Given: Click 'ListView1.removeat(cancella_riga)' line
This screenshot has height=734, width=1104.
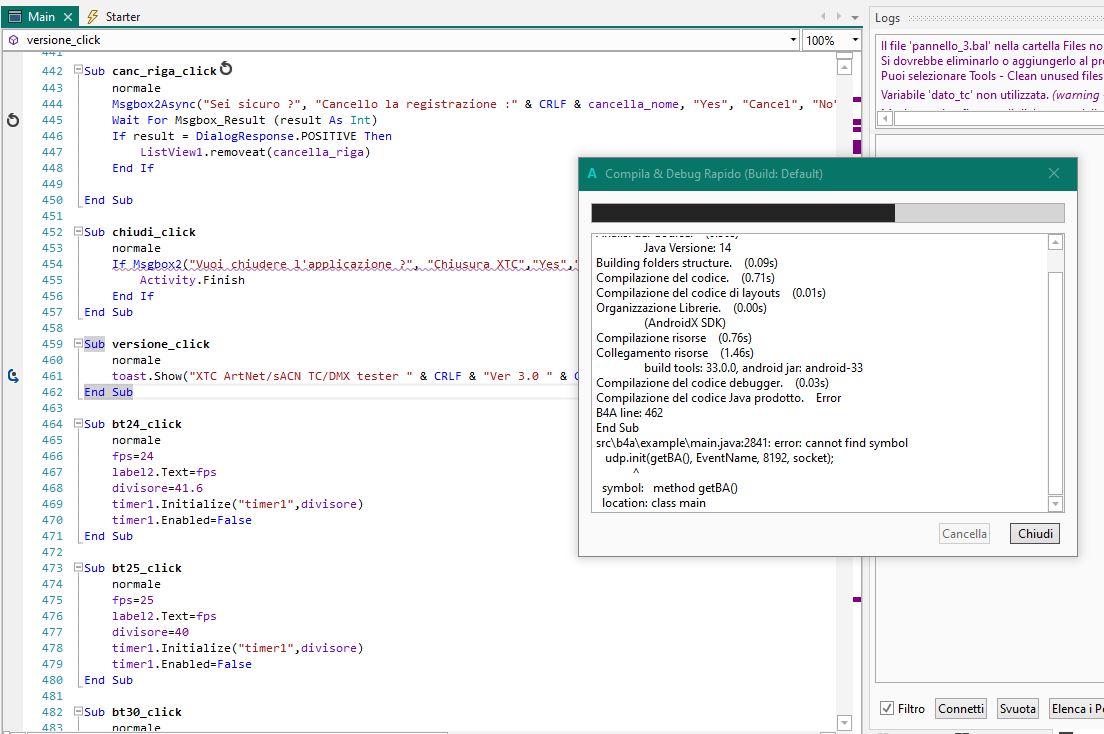Looking at the screenshot, I should [255, 151].
